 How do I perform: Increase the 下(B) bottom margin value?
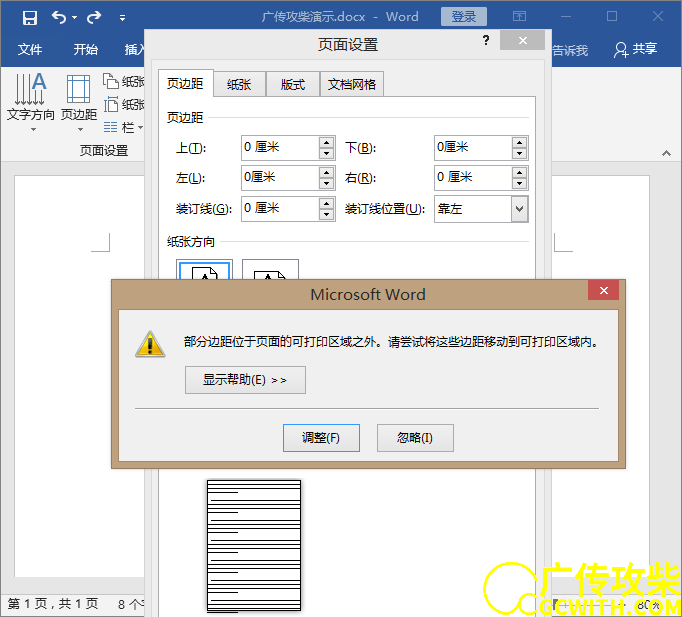click(519, 142)
